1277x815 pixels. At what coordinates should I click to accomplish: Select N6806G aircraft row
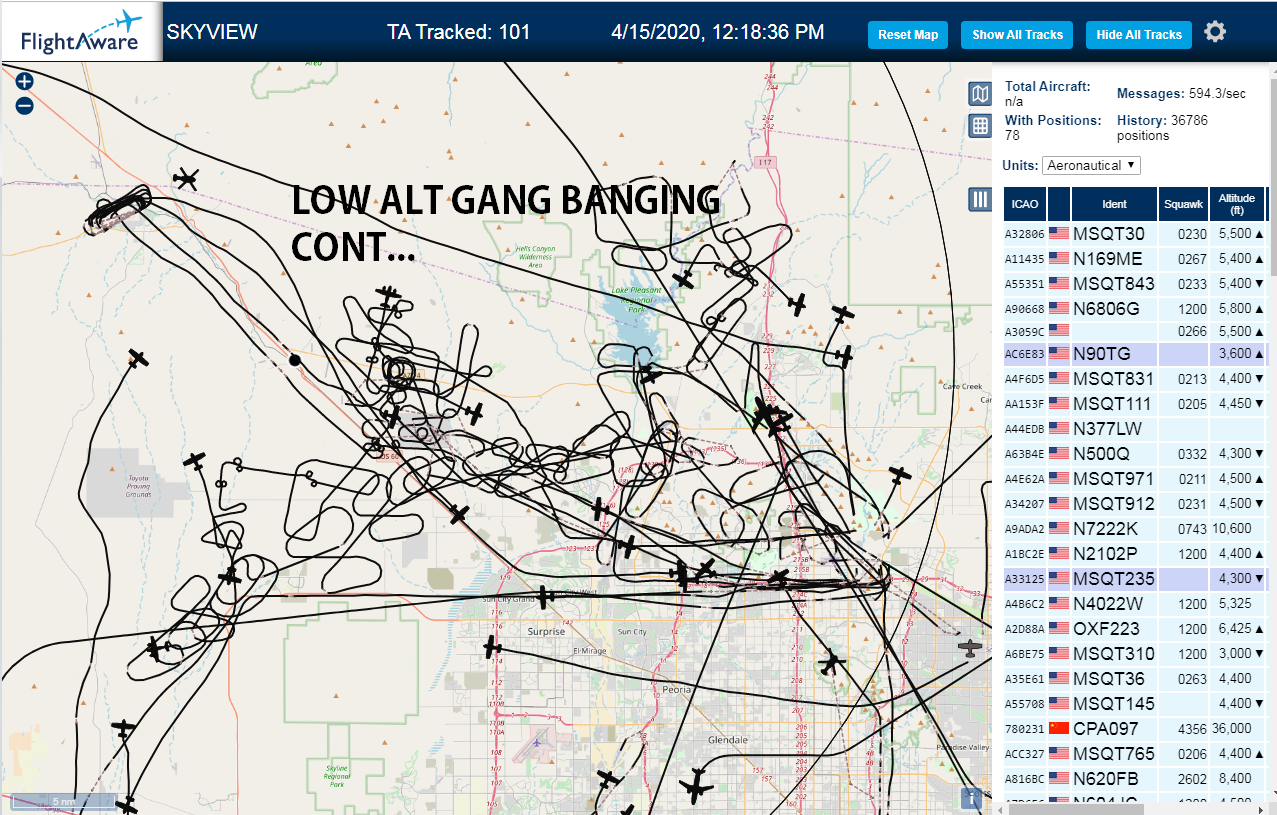point(1136,308)
